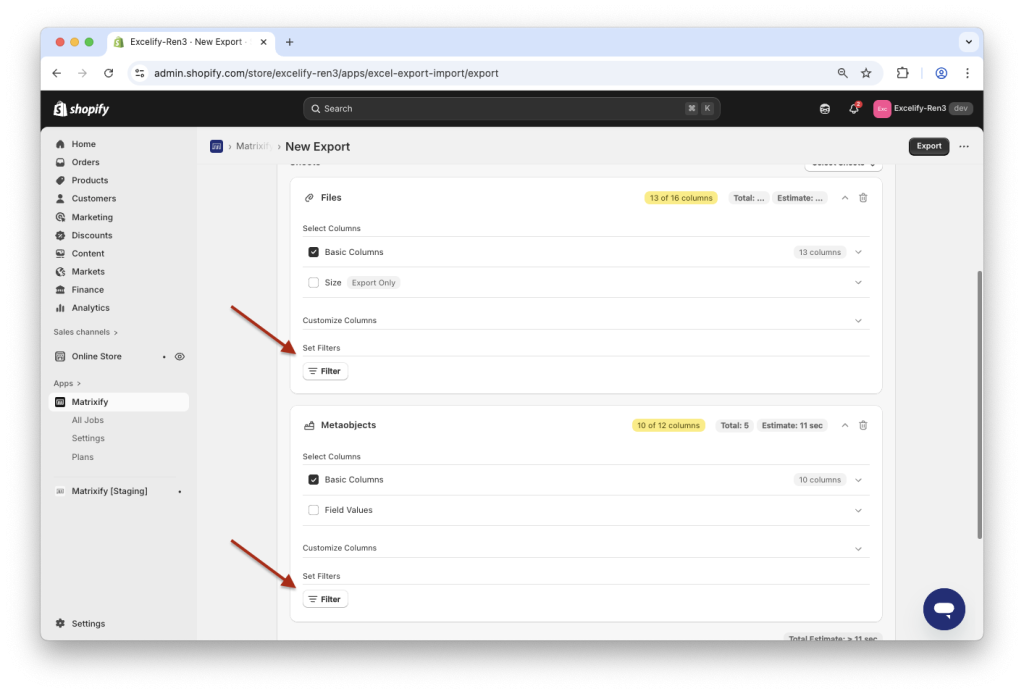Collapse the Metaobjects section with its chevron

pyautogui.click(x=845, y=424)
